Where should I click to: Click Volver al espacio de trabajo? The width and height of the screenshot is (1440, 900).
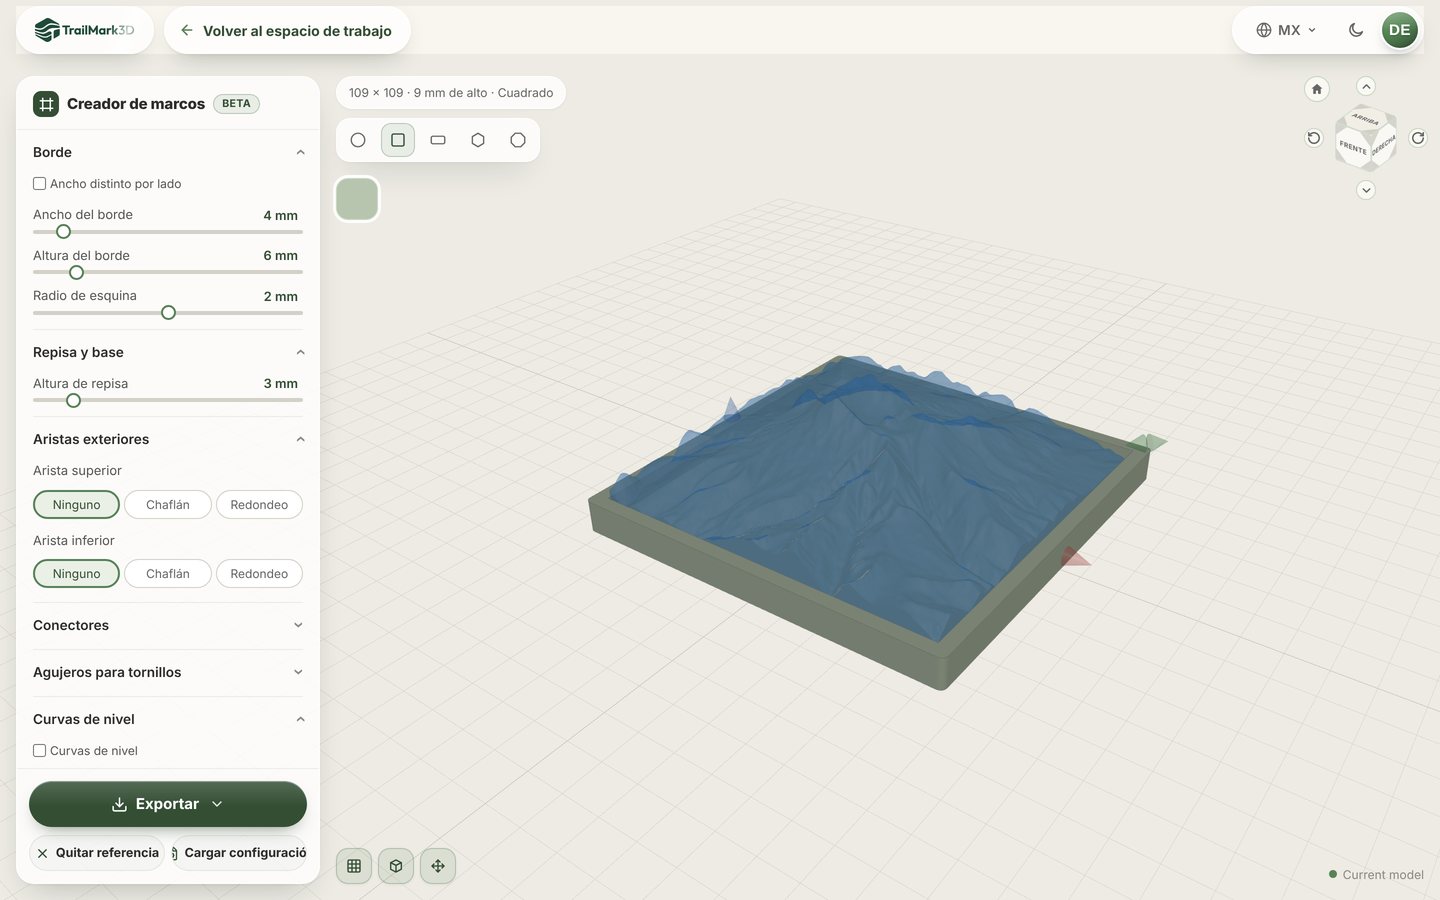click(287, 30)
